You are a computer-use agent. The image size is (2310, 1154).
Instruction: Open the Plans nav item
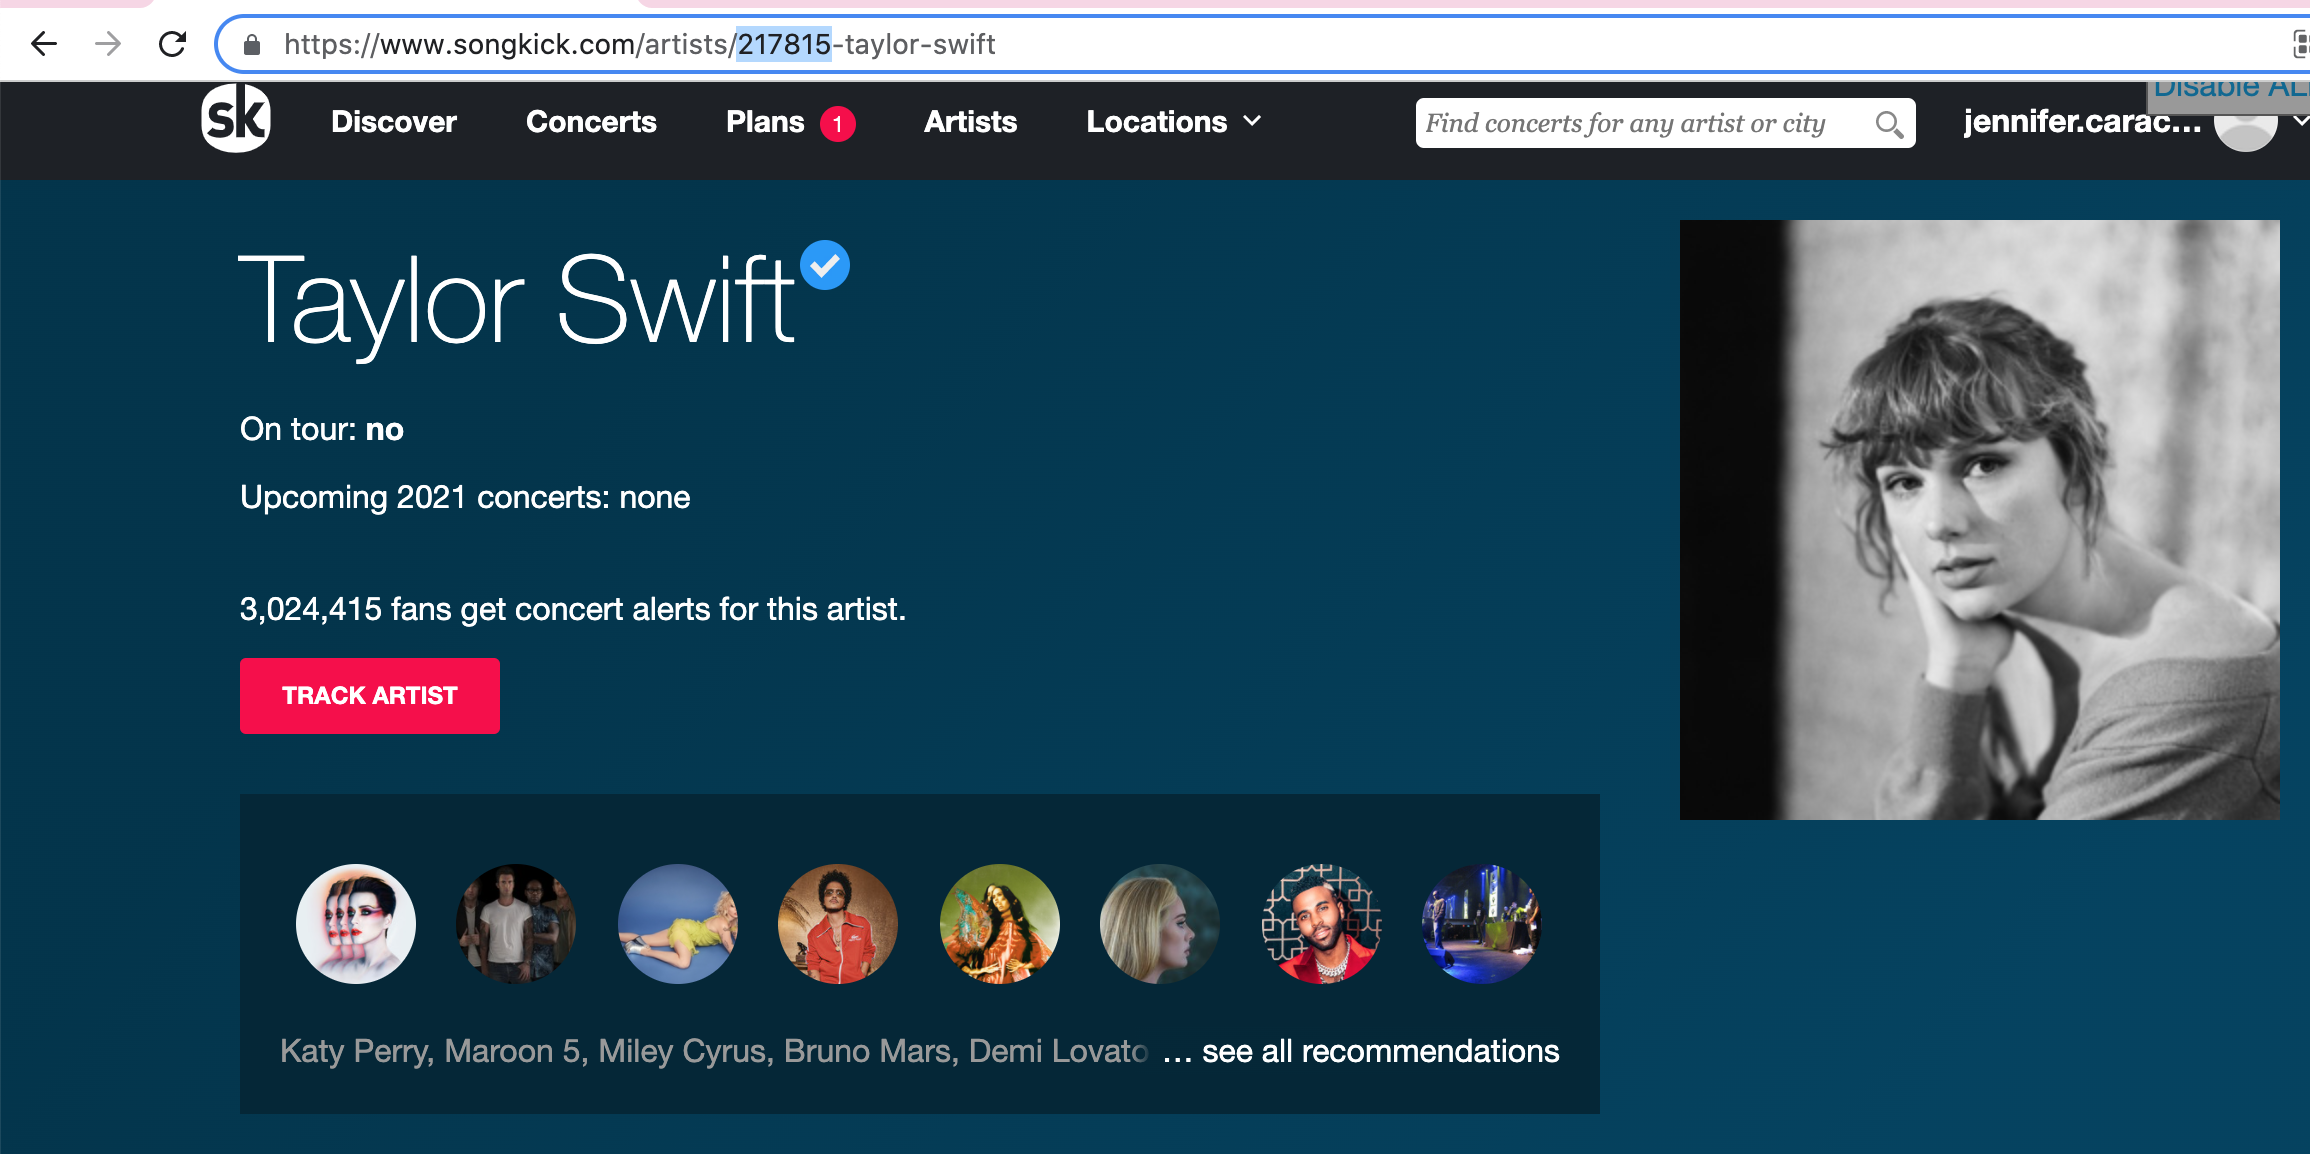(765, 122)
